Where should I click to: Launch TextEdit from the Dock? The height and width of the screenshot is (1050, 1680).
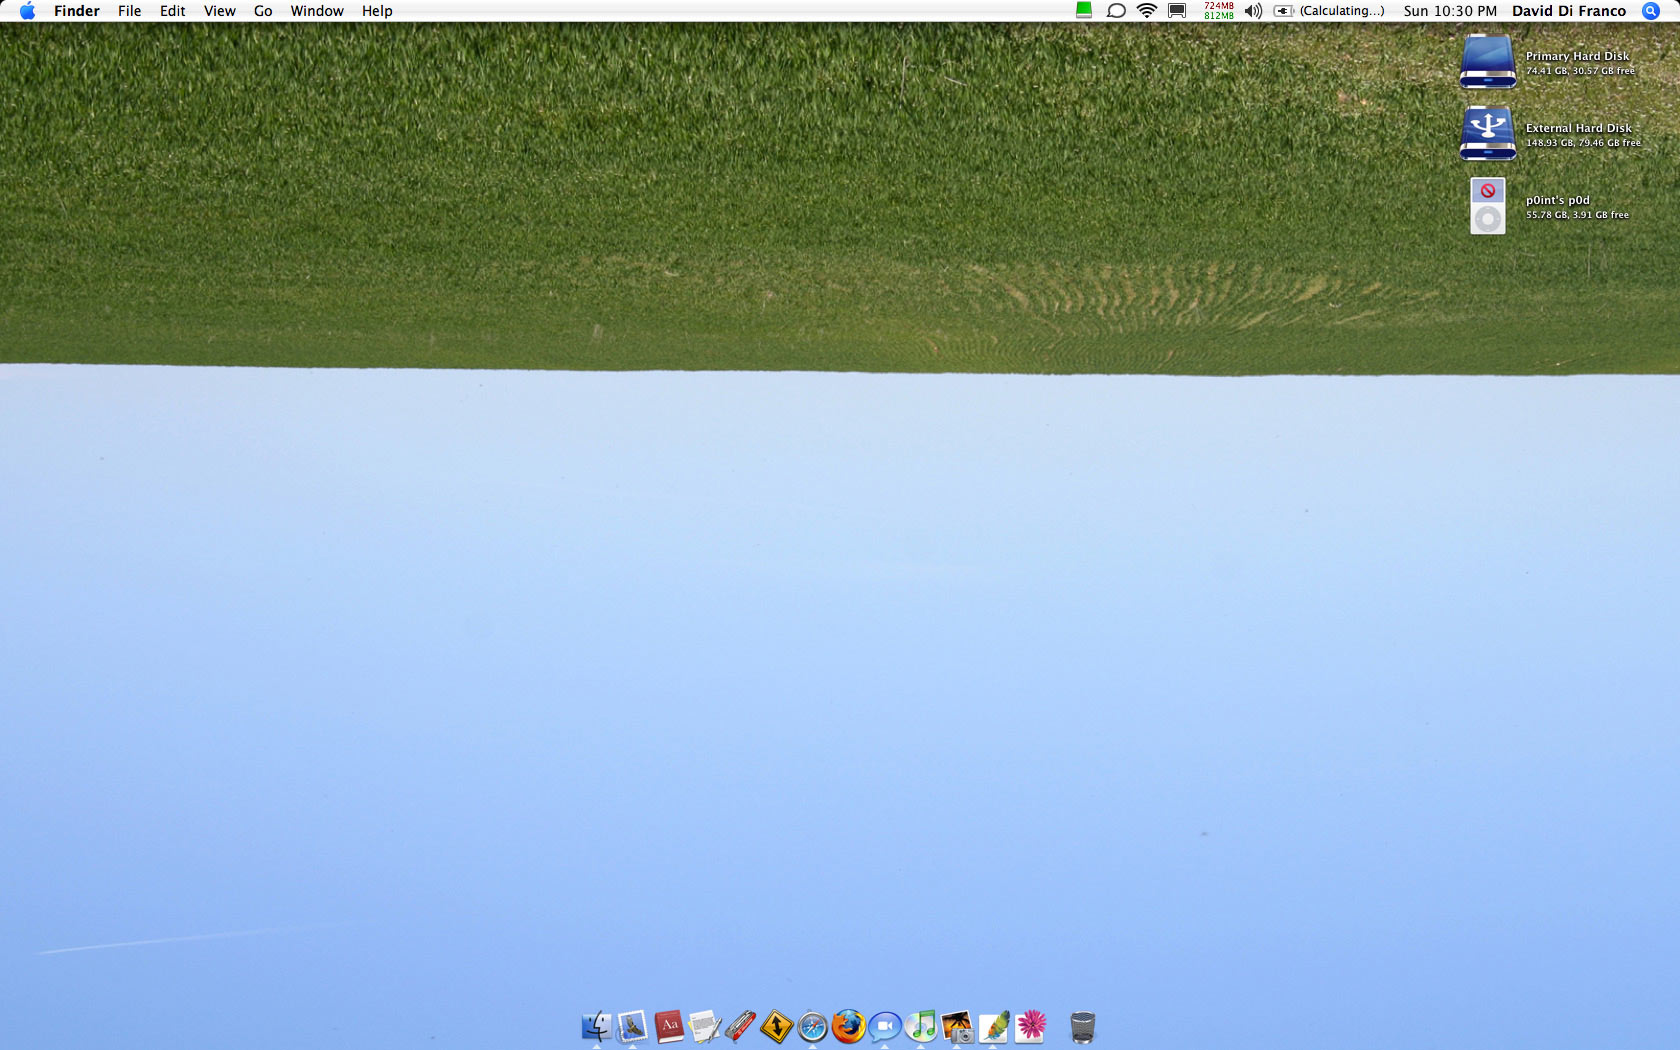(x=705, y=1026)
